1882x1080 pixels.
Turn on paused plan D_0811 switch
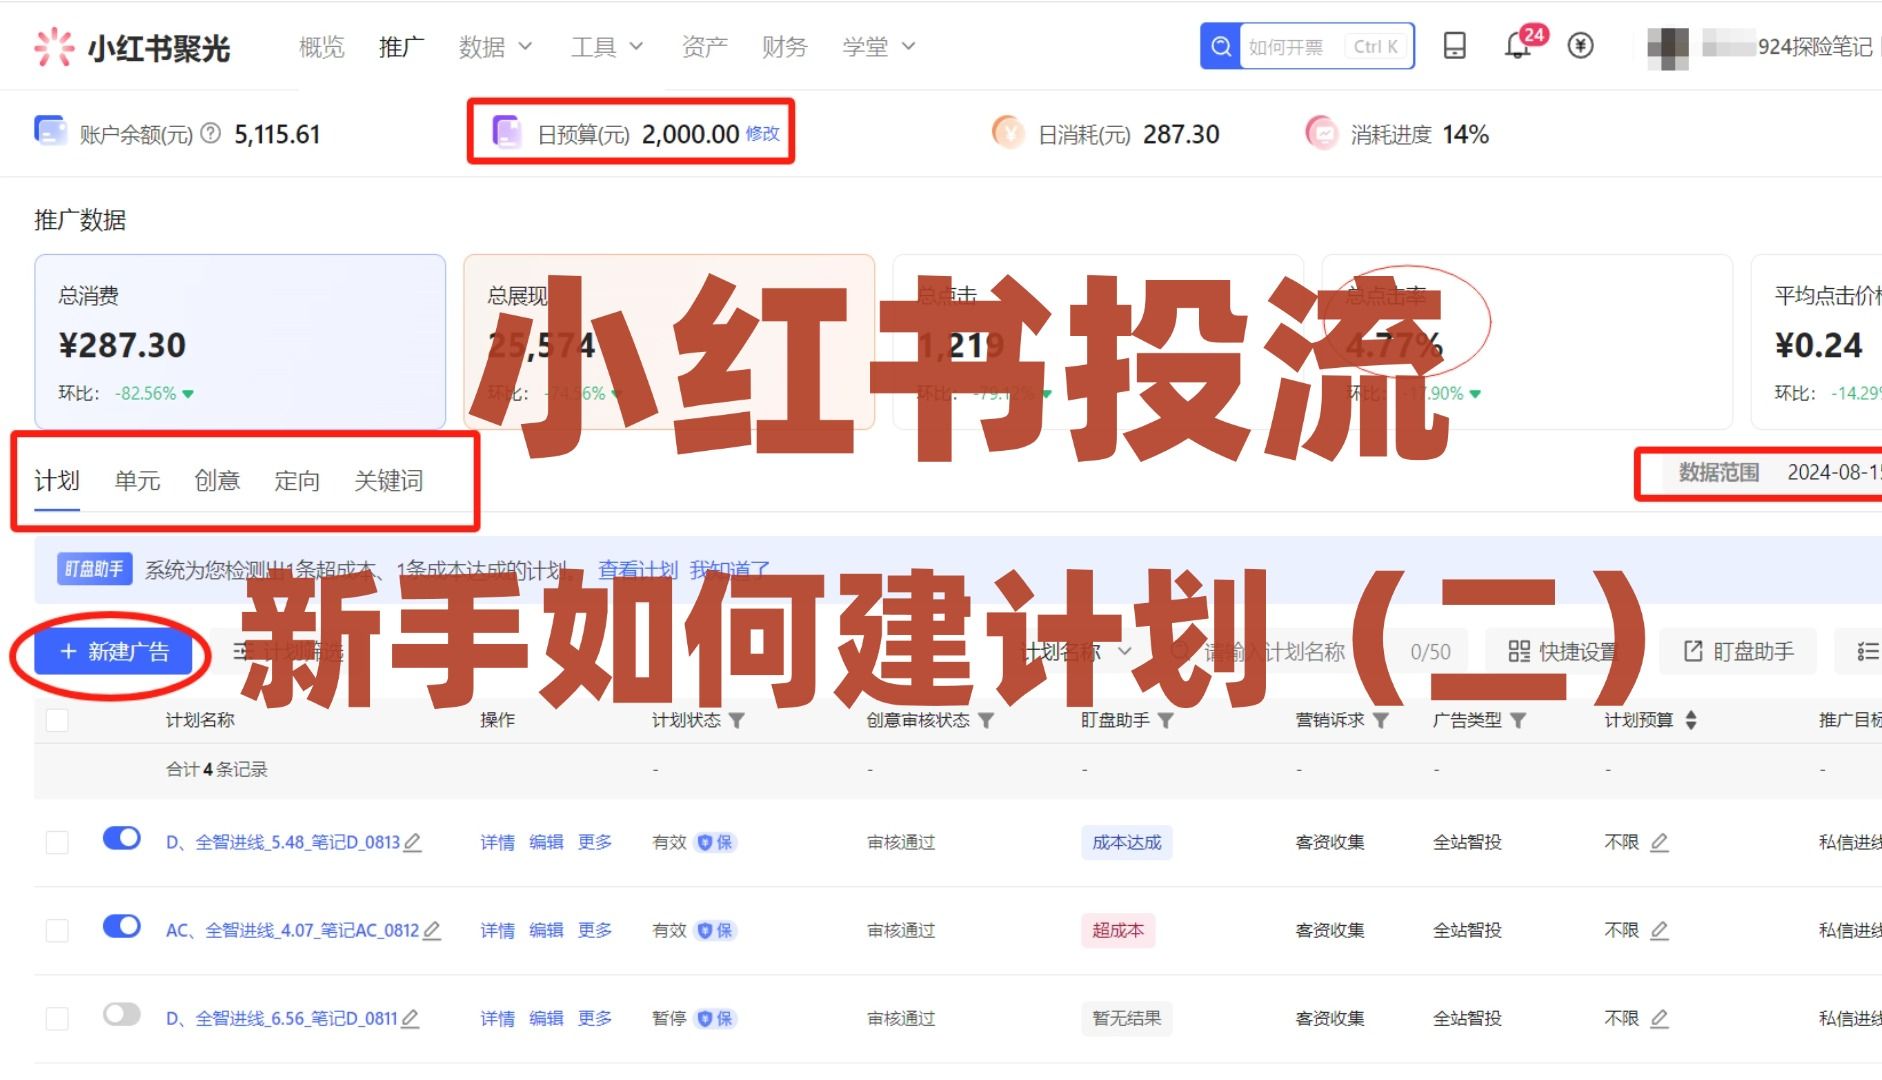click(122, 1014)
